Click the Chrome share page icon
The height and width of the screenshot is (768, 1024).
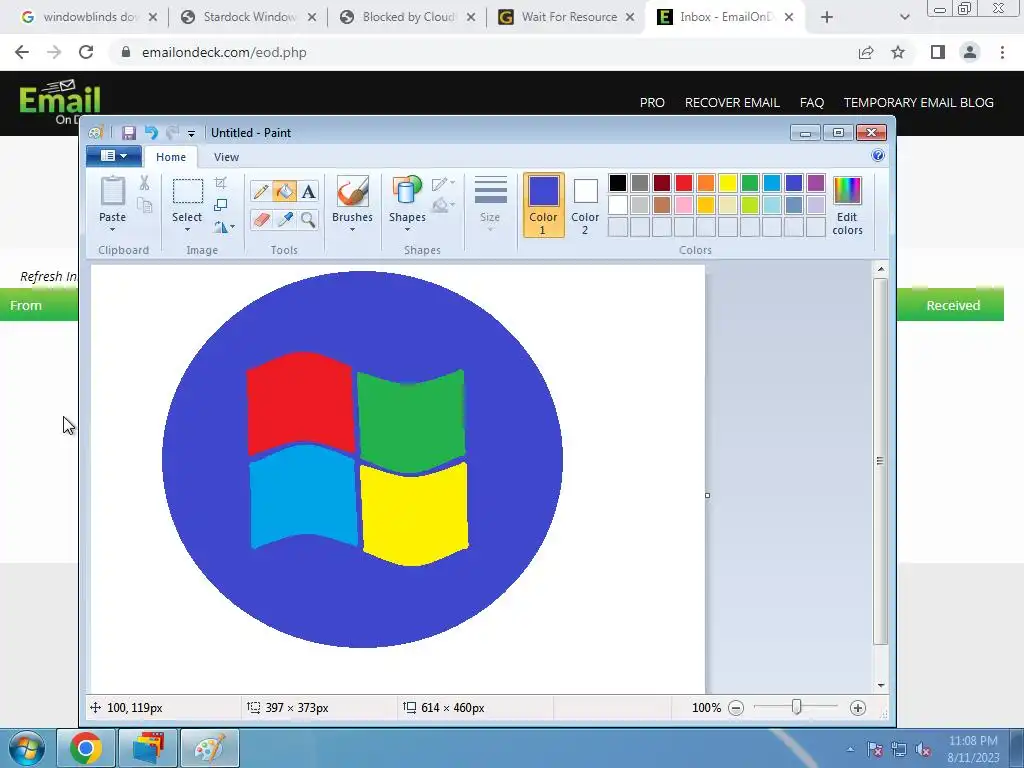point(866,52)
